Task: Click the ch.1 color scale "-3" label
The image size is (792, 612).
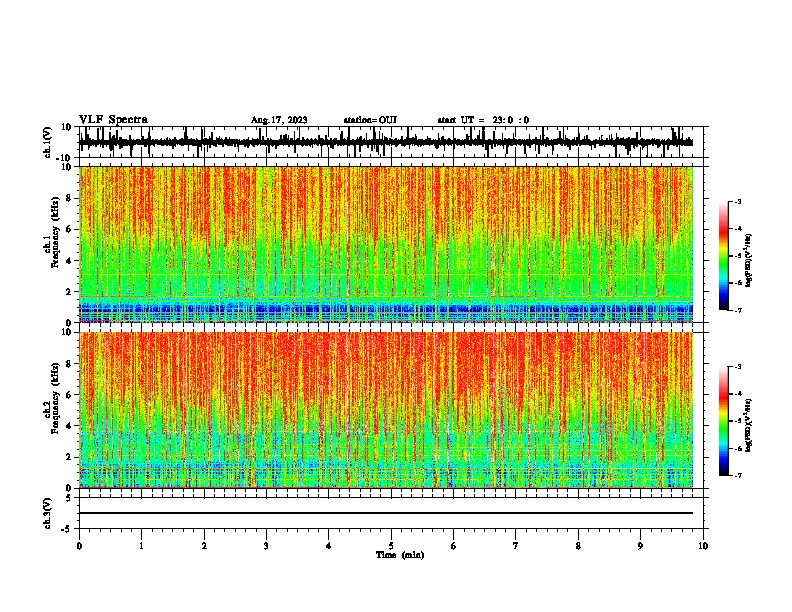Action: pos(737,201)
